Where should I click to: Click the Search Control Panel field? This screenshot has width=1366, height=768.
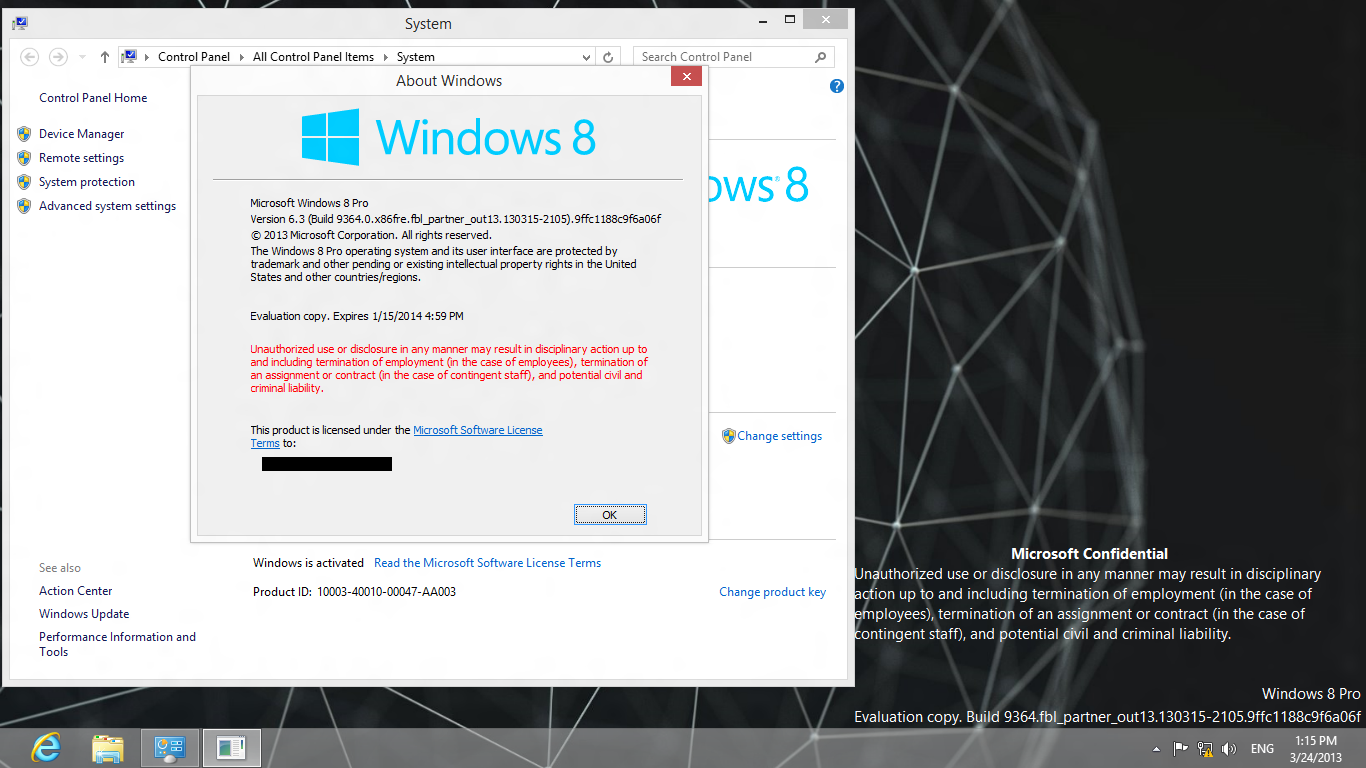[x=725, y=57]
